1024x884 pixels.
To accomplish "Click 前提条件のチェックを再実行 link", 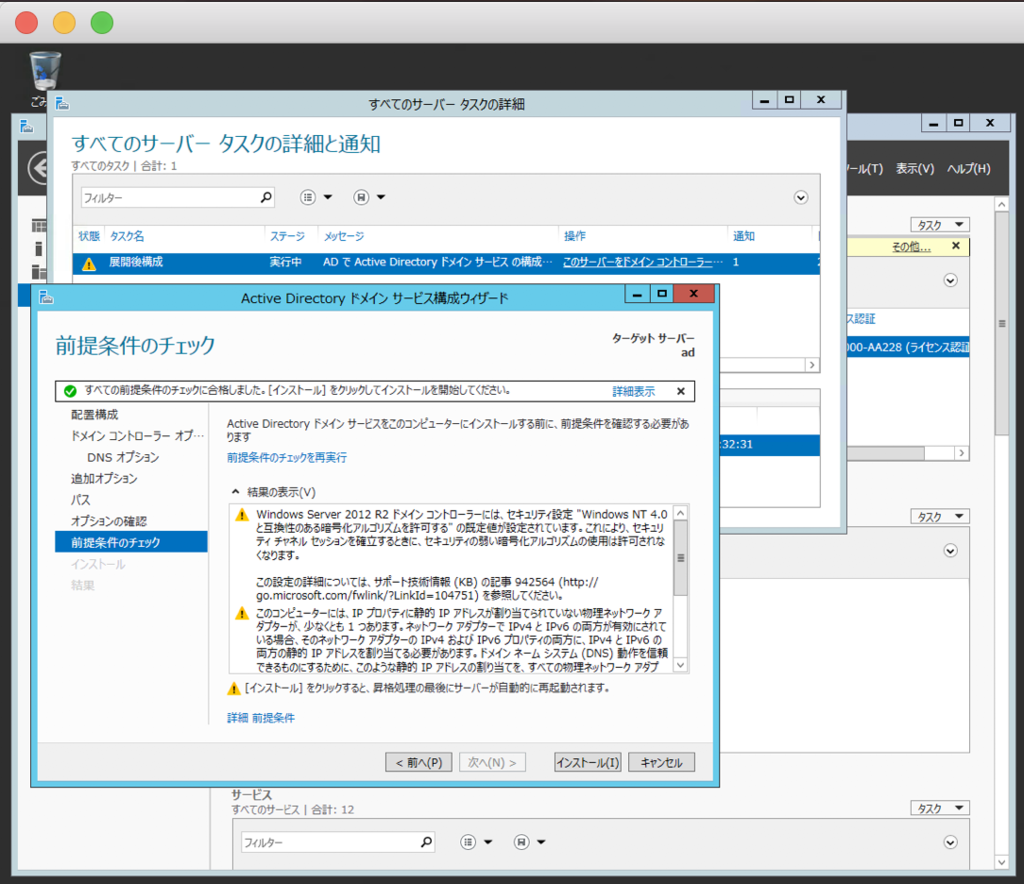I will pos(287,458).
